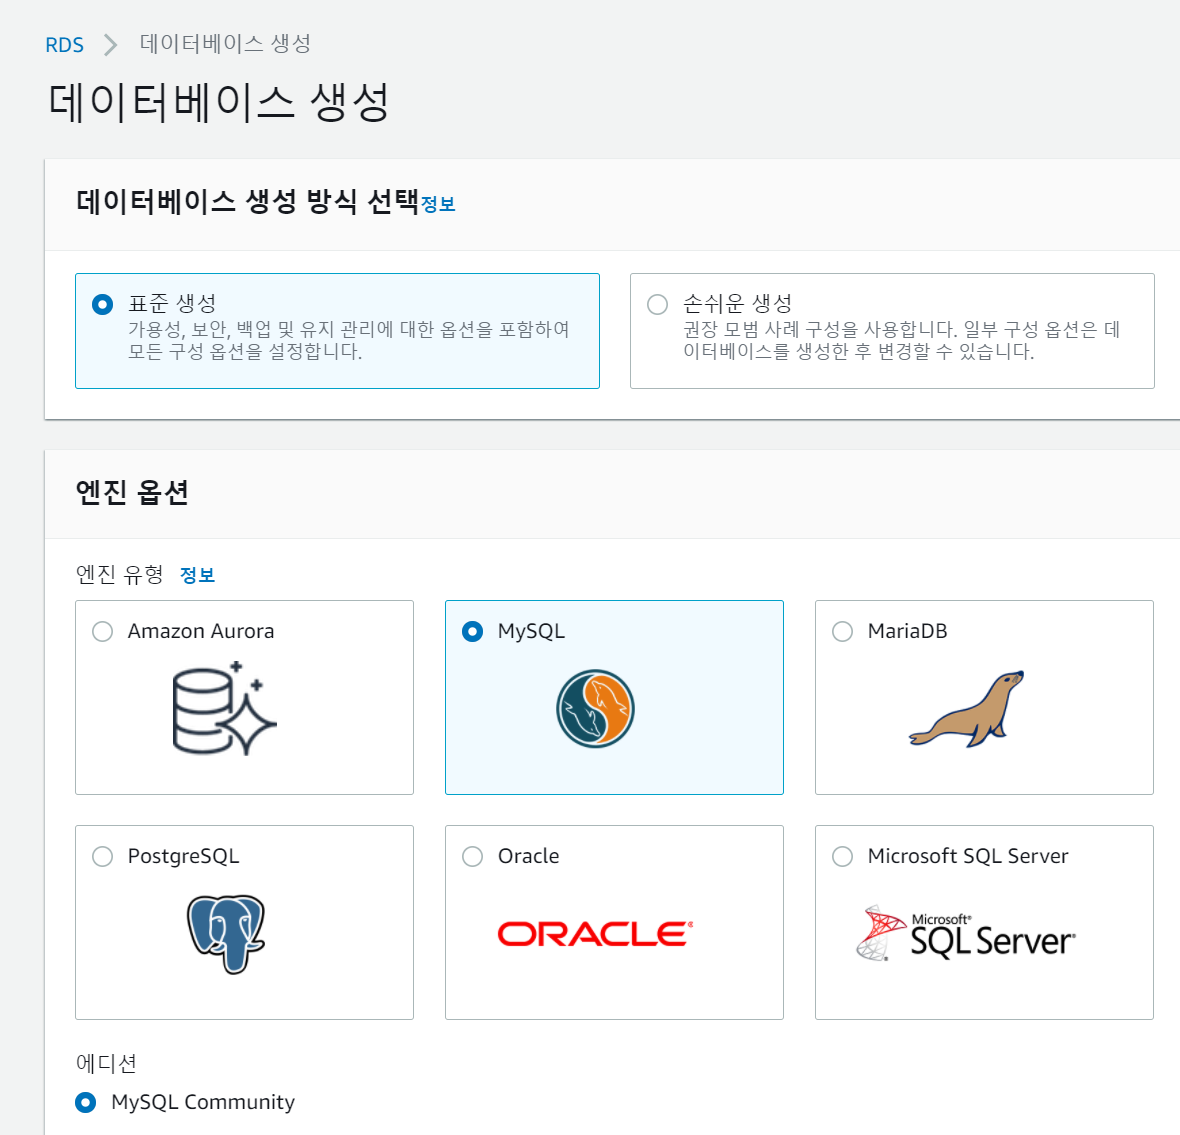Click the MySQL Community label text
1180x1135 pixels.
pyautogui.click(x=203, y=1103)
